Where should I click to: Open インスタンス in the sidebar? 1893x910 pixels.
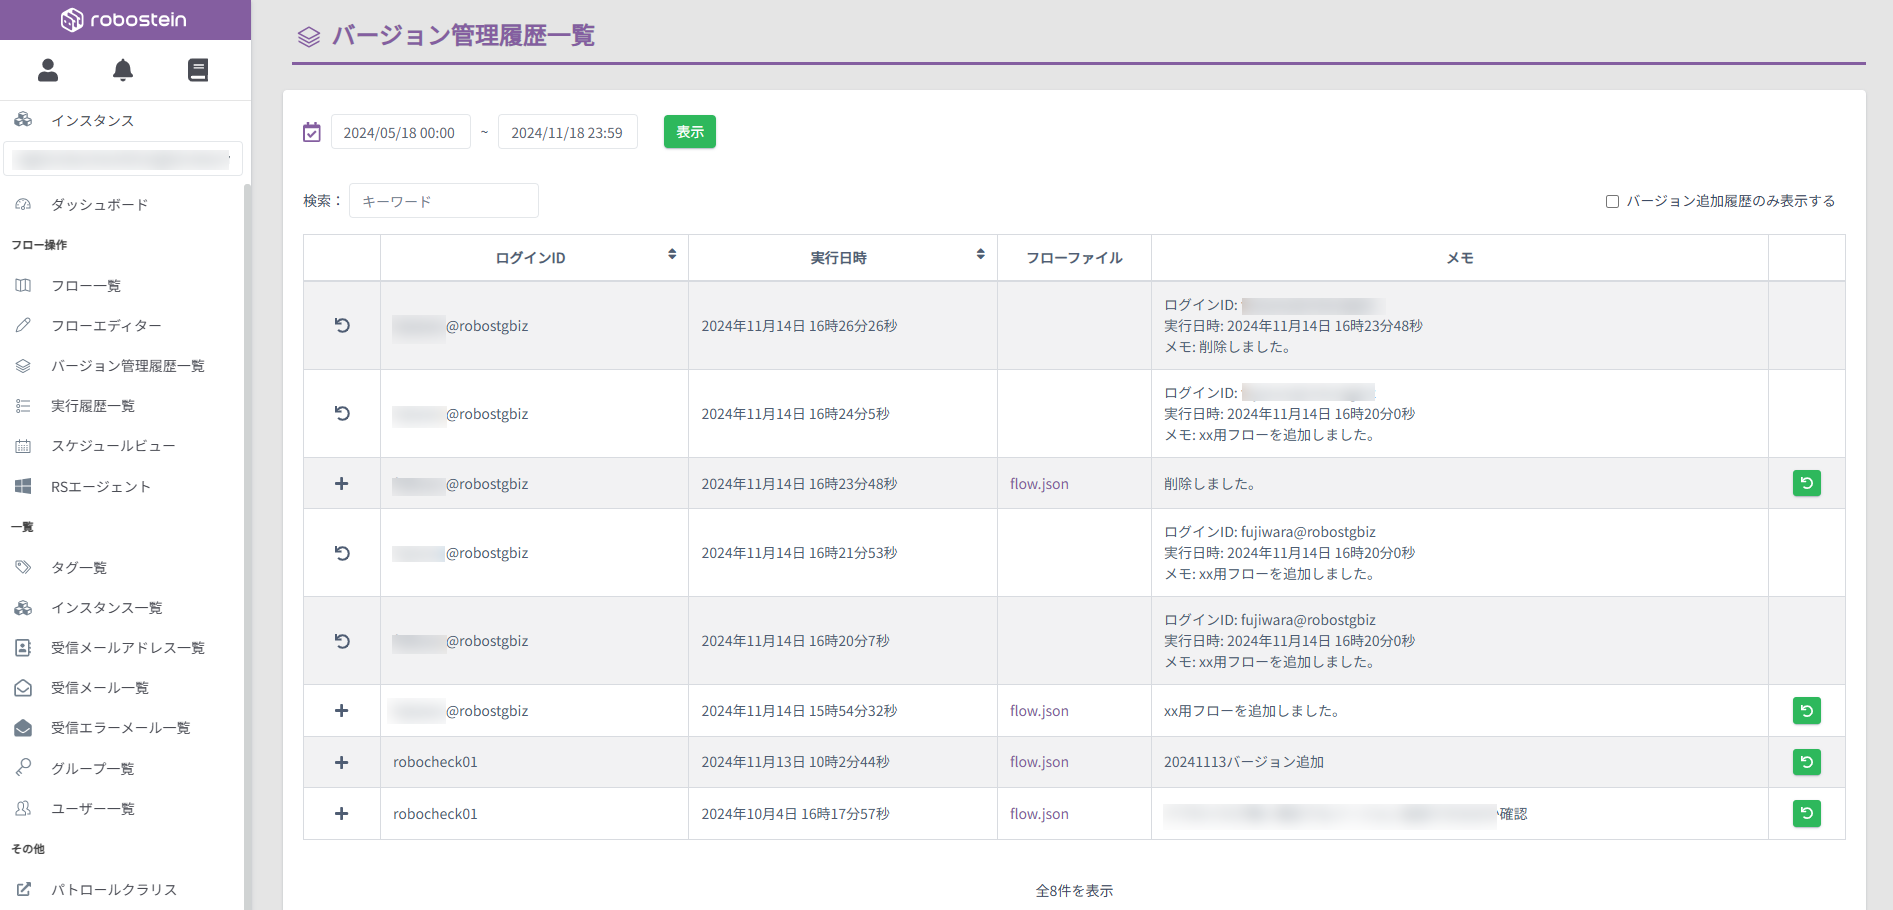(x=92, y=120)
